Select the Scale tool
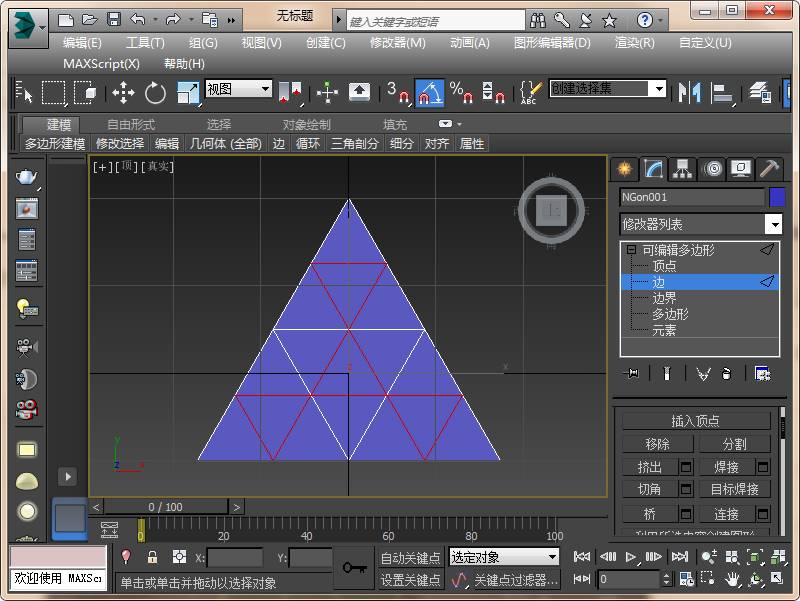The height and width of the screenshot is (601, 800). (188, 93)
